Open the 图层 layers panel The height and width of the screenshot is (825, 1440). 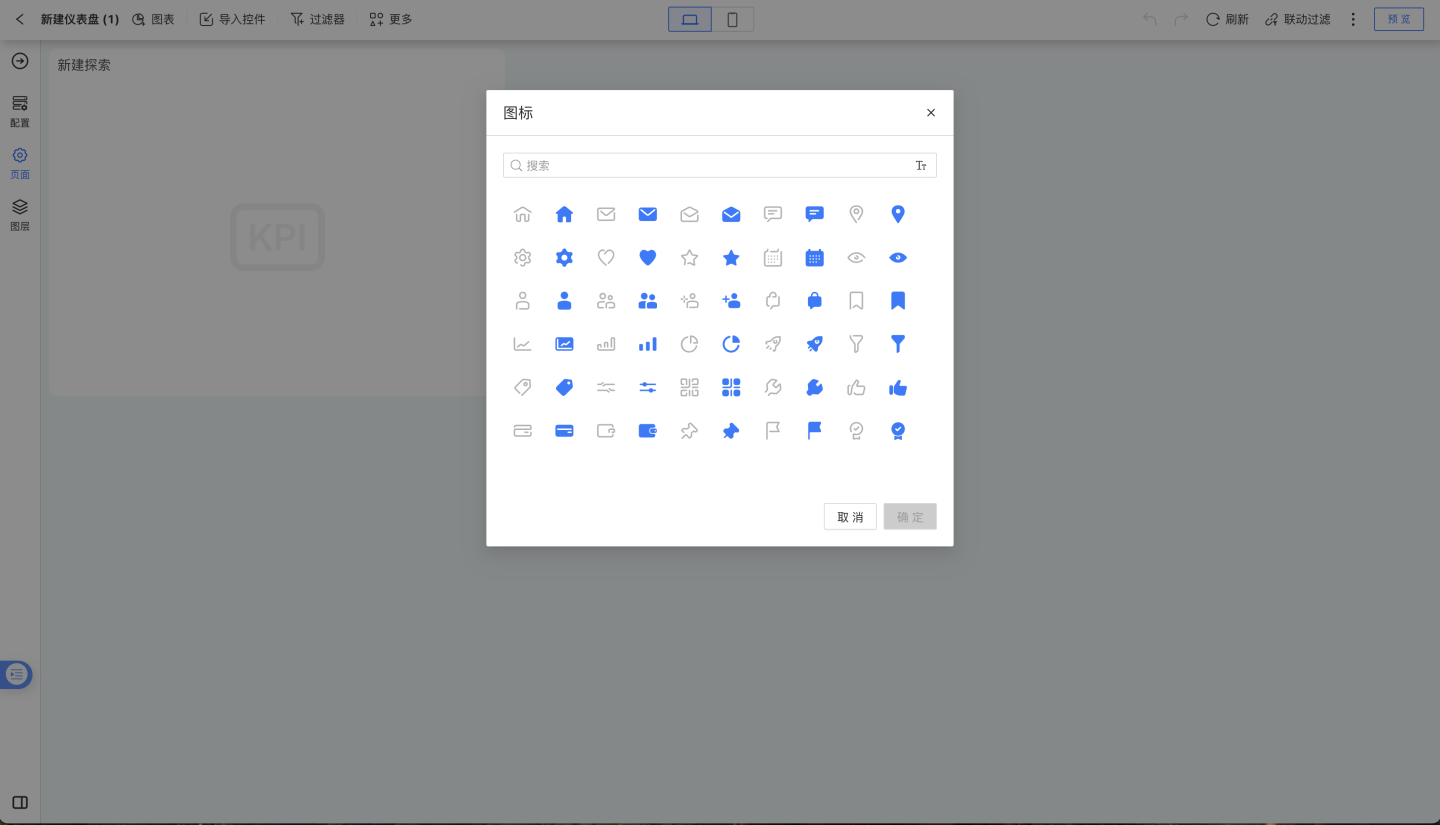pyautogui.click(x=20, y=214)
